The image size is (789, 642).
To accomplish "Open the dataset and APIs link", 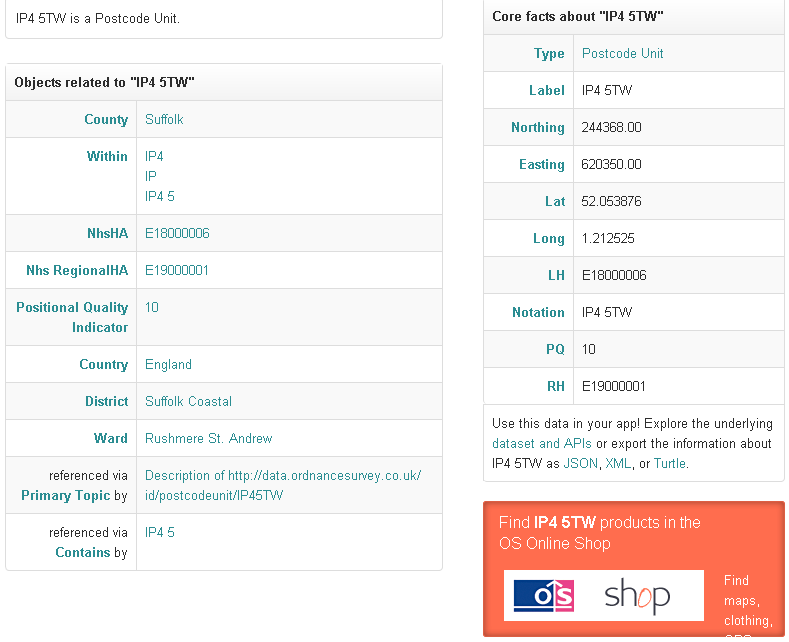I will pyautogui.click(x=541, y=443).
